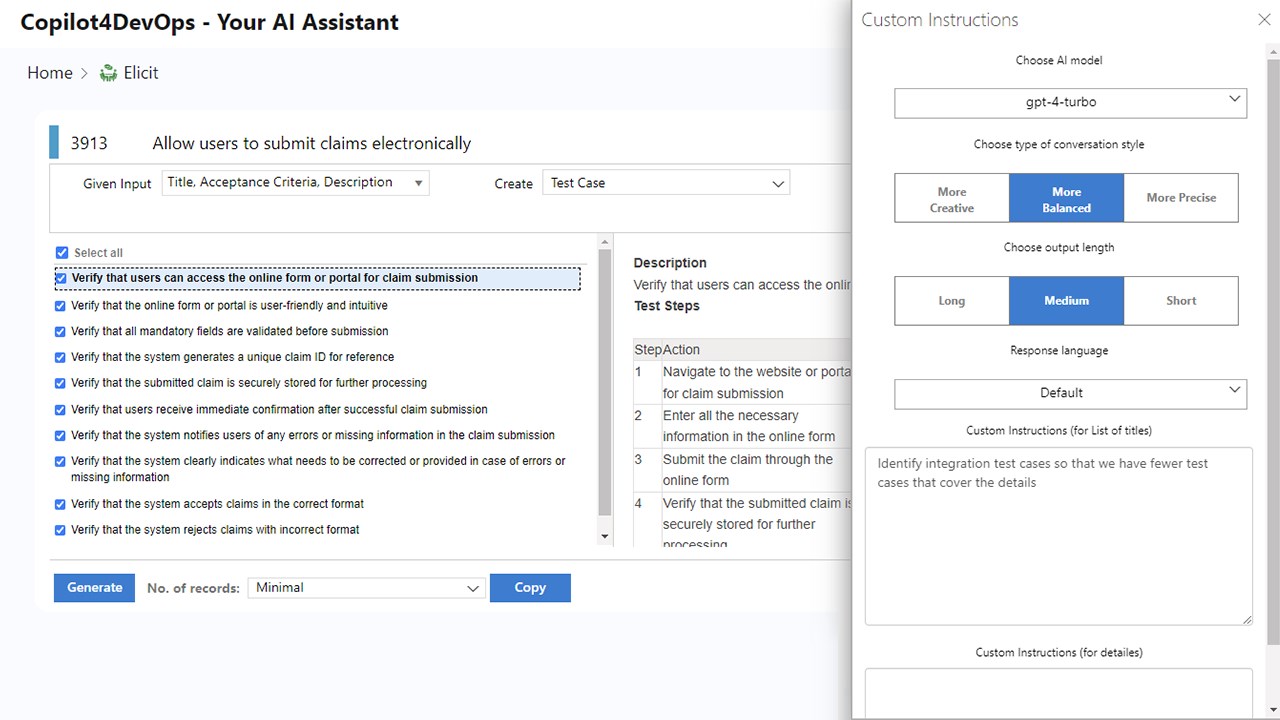Uncheck 'system notifies users of any errors' checkbox
The image size is (1280, 720).
tap(61, 436)
